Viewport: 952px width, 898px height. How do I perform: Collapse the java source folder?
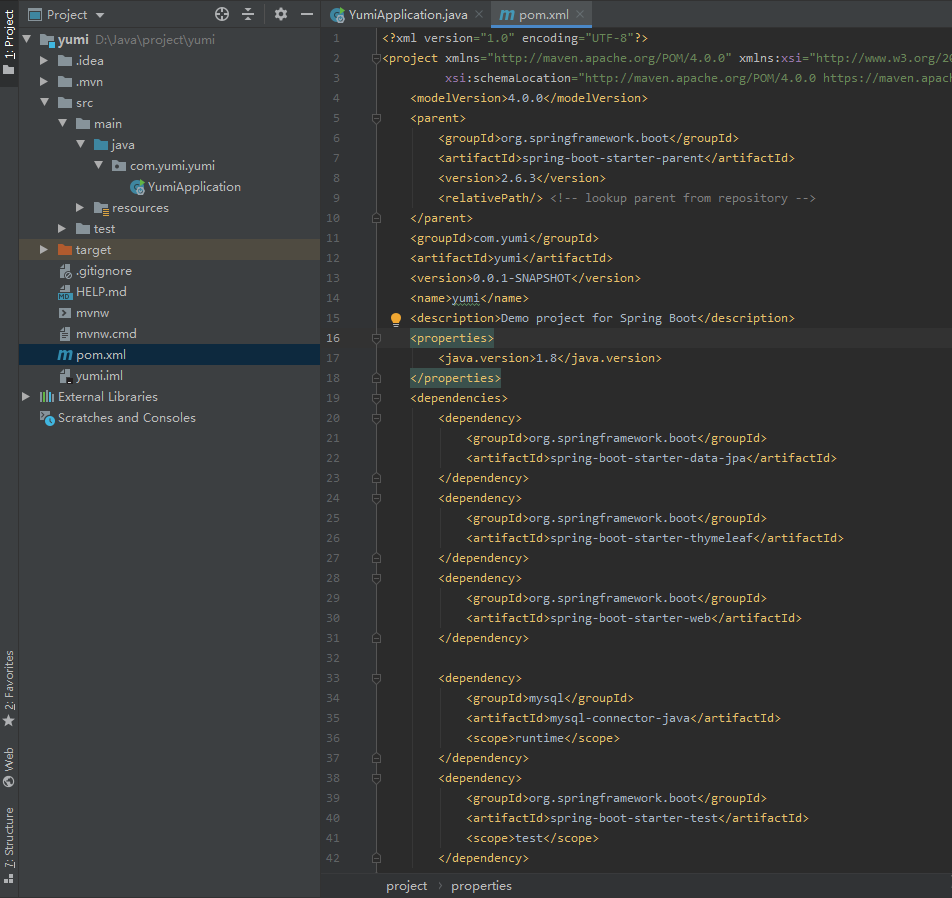coord(81,145)
